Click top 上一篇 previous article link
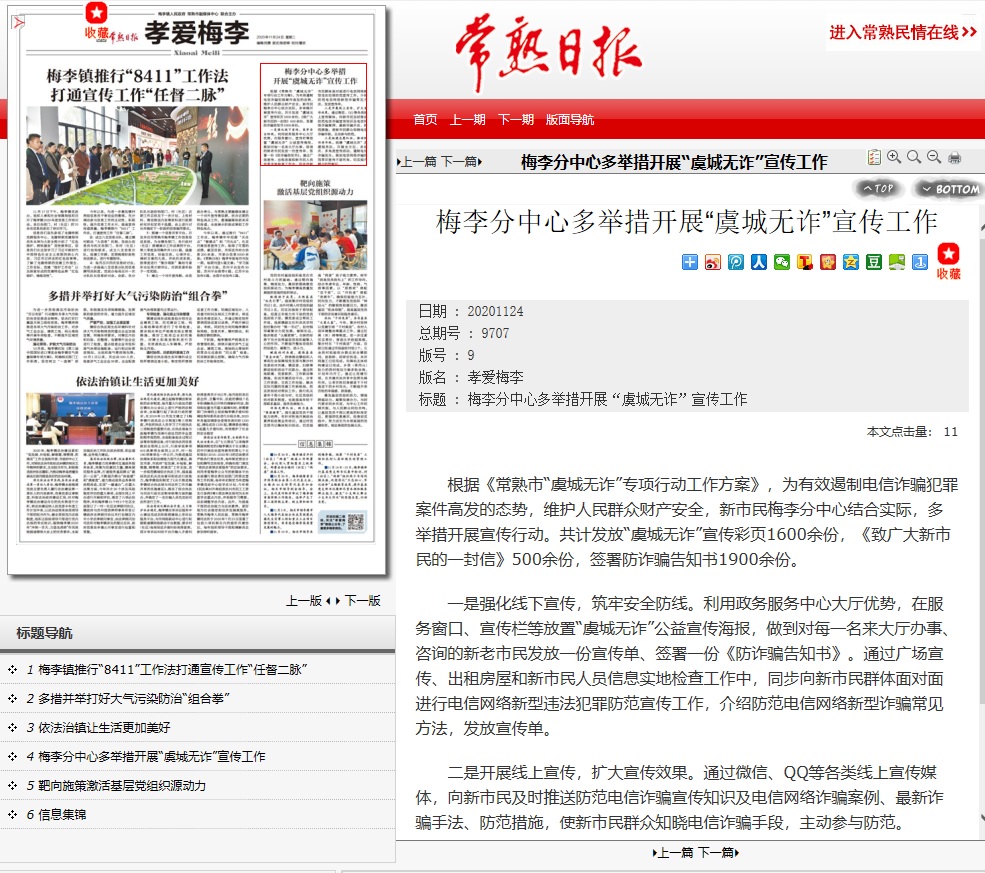The image size is (985, 873). tap(417, 162)
